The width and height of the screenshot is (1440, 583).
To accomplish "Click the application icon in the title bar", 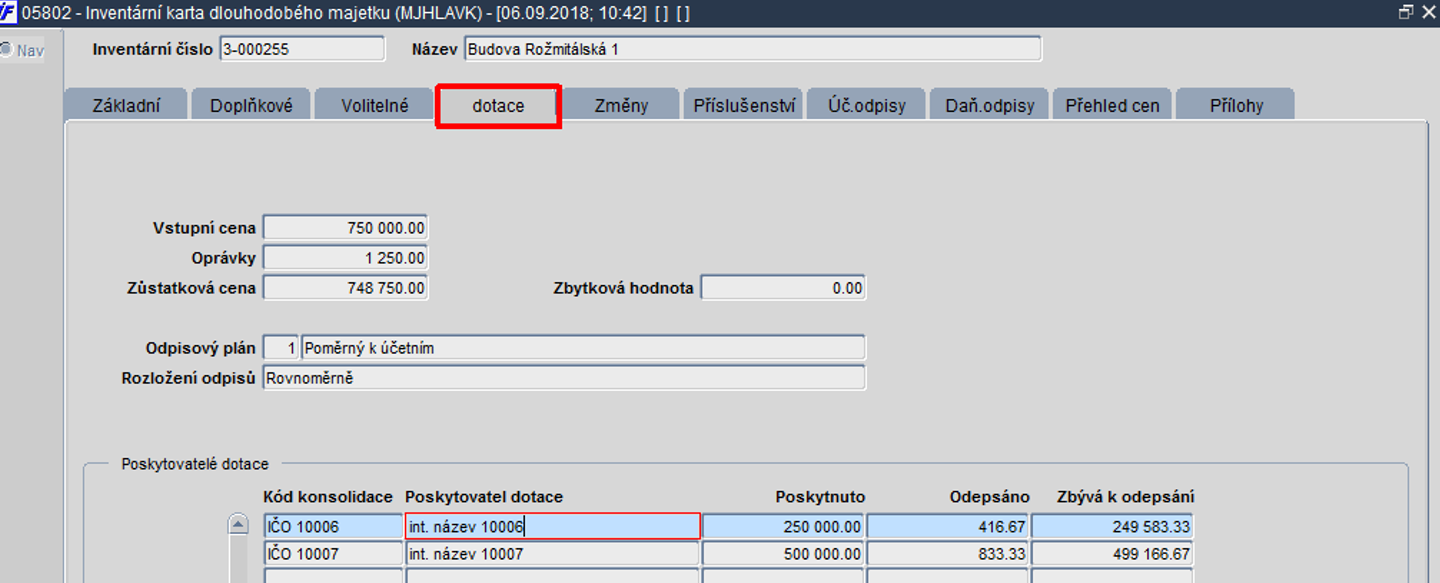I will (9, 12).
